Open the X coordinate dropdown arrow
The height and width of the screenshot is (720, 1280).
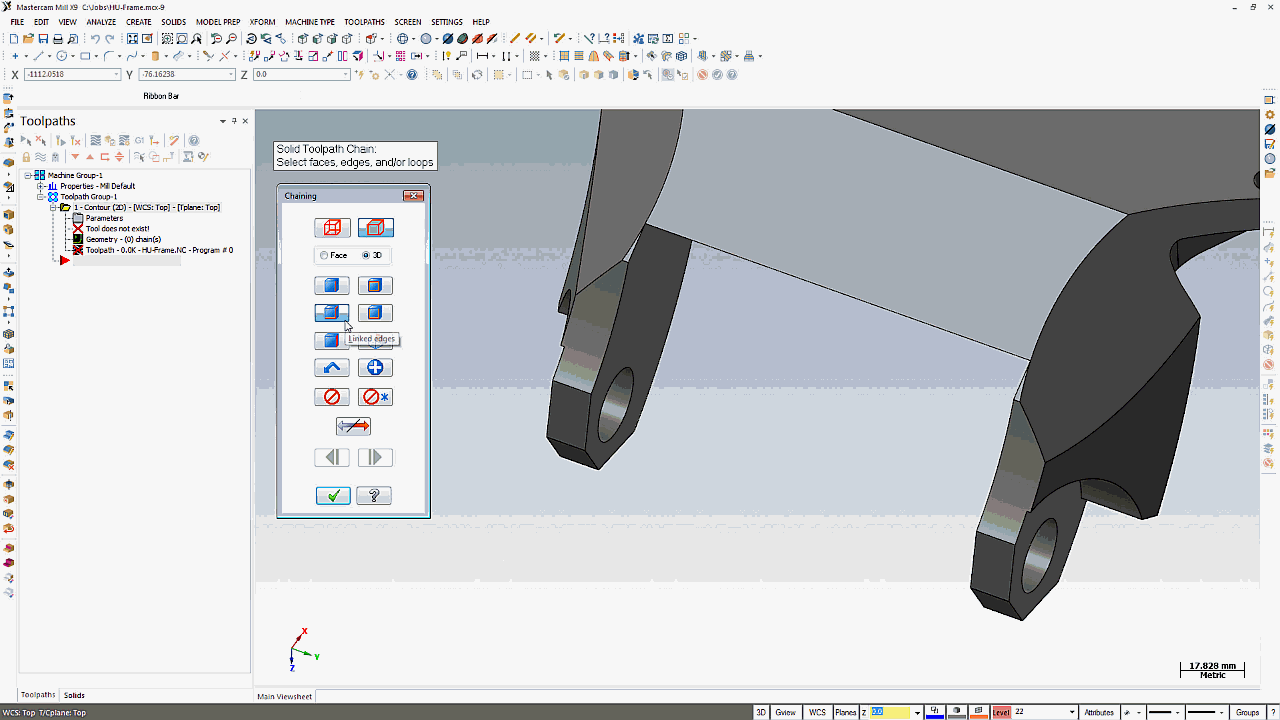pyautogui.click(x=116, y=75)
